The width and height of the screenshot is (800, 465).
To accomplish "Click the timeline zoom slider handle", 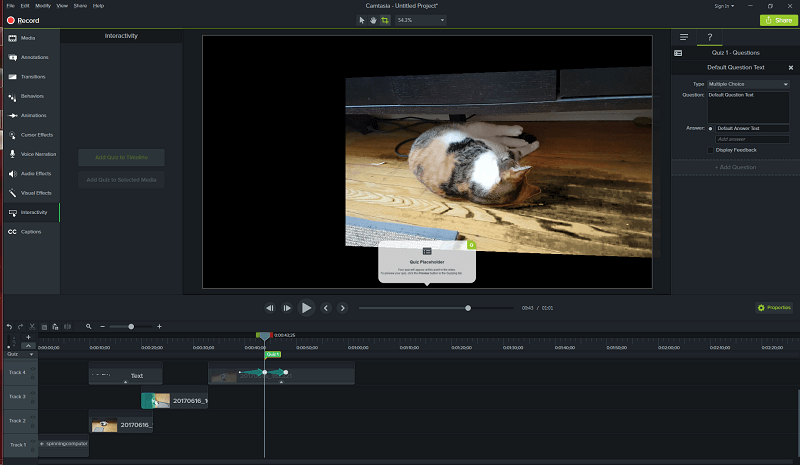I will pos(131,327).
